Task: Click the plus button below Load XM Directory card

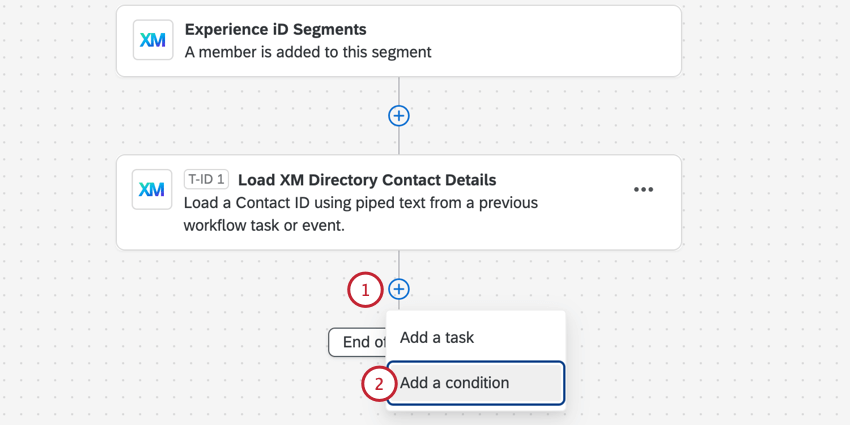Action: tap(399, 289)
